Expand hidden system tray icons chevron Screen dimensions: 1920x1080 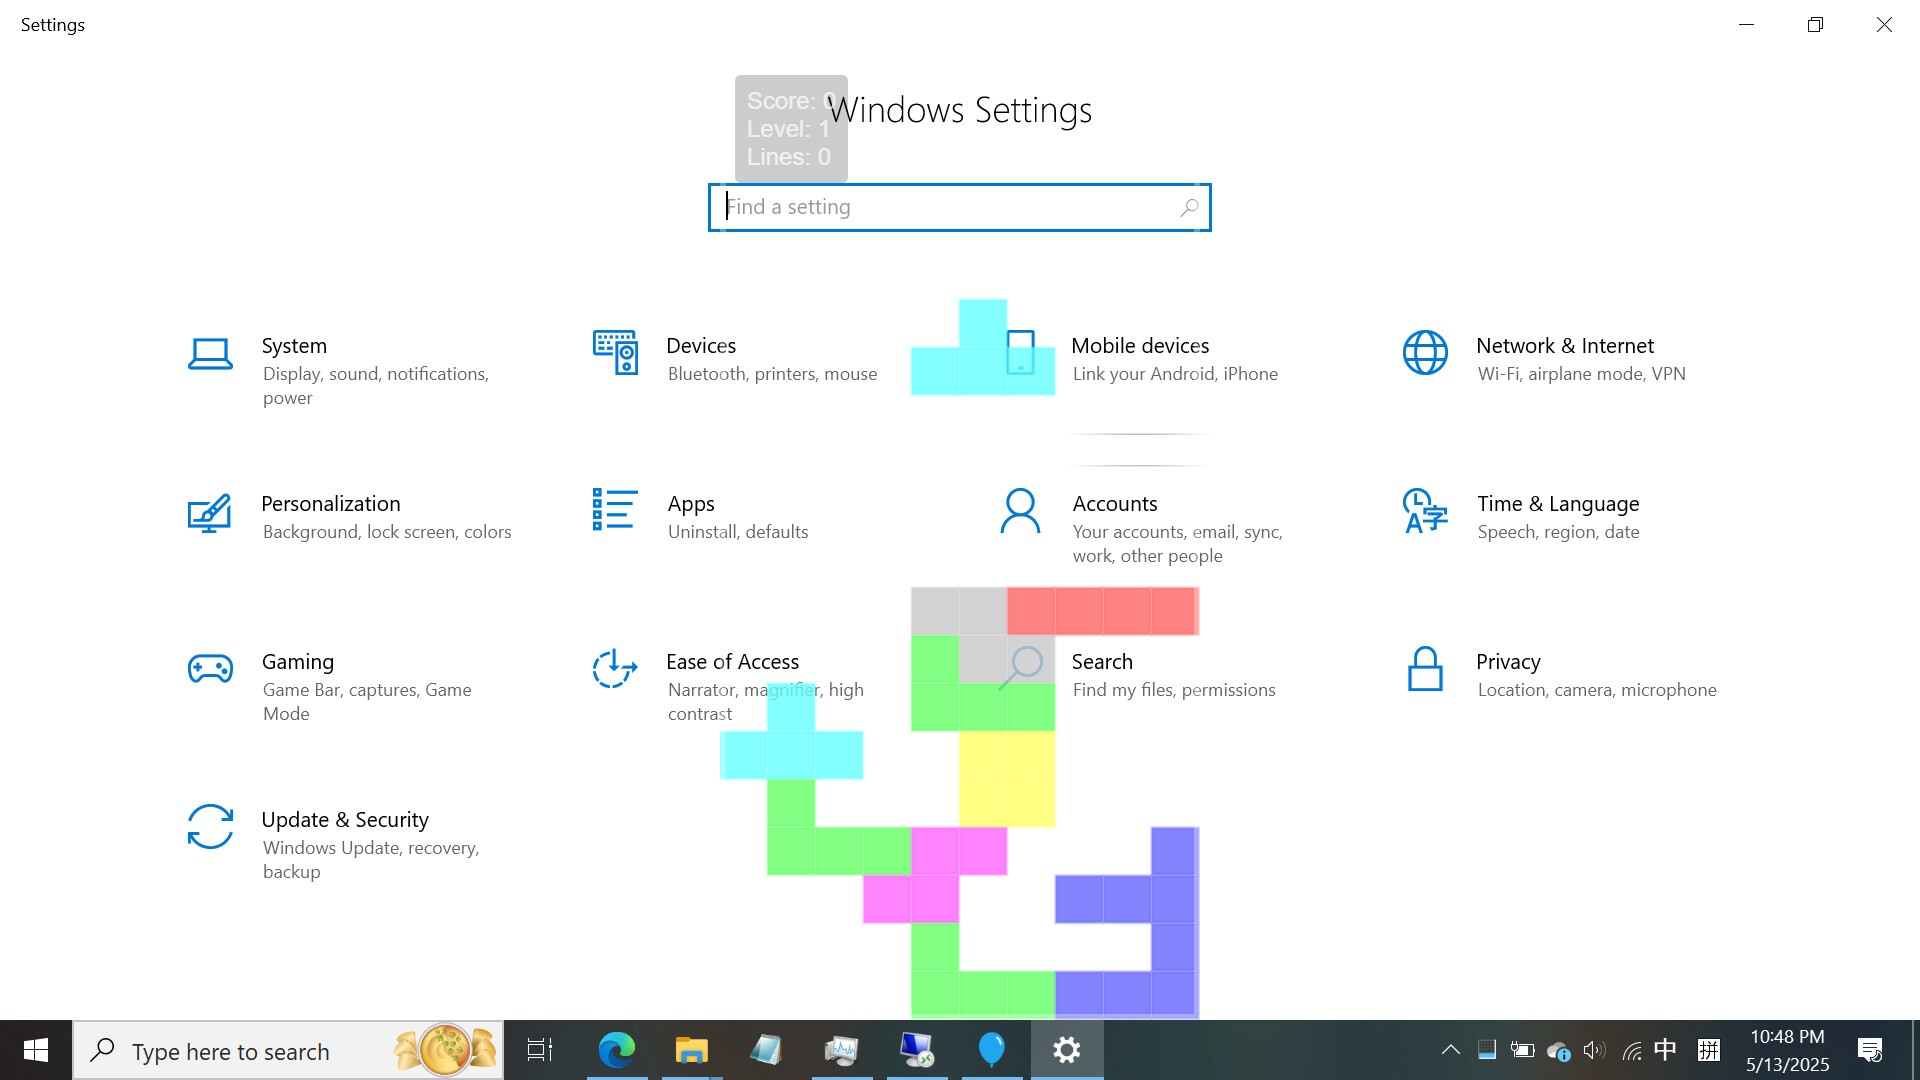point(1450,1050)
